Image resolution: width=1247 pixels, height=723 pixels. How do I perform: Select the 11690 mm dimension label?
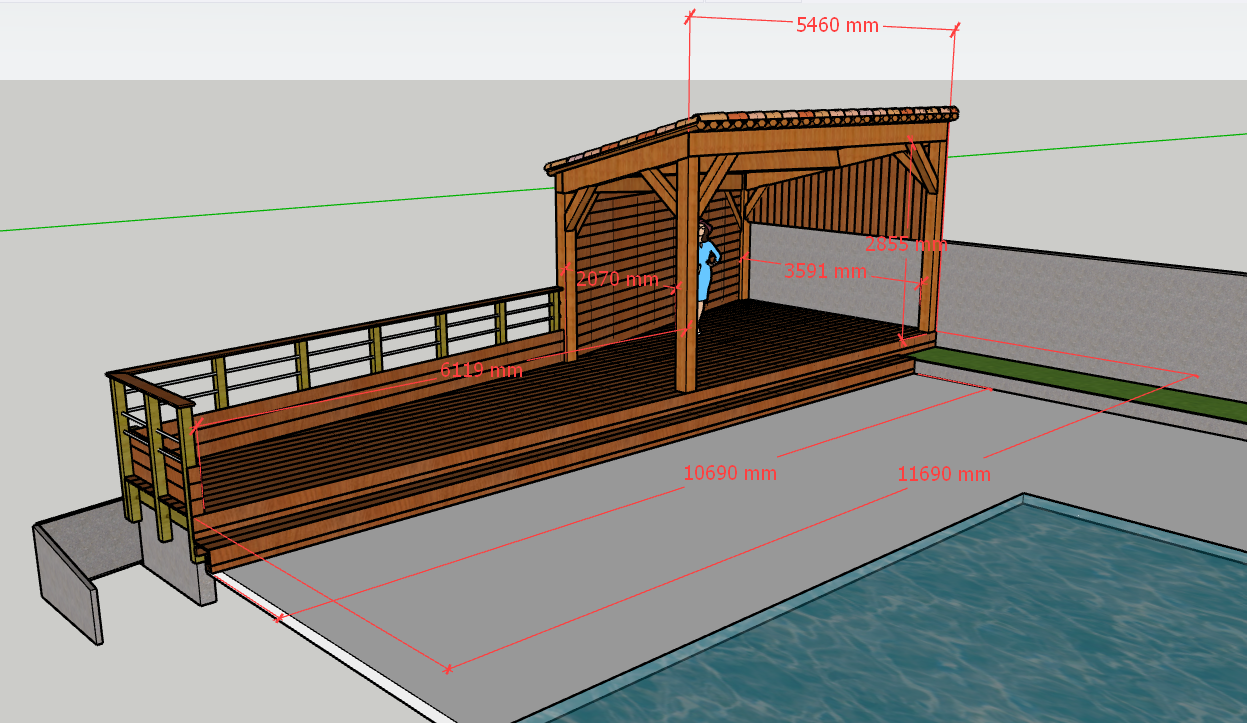point(944,474)
